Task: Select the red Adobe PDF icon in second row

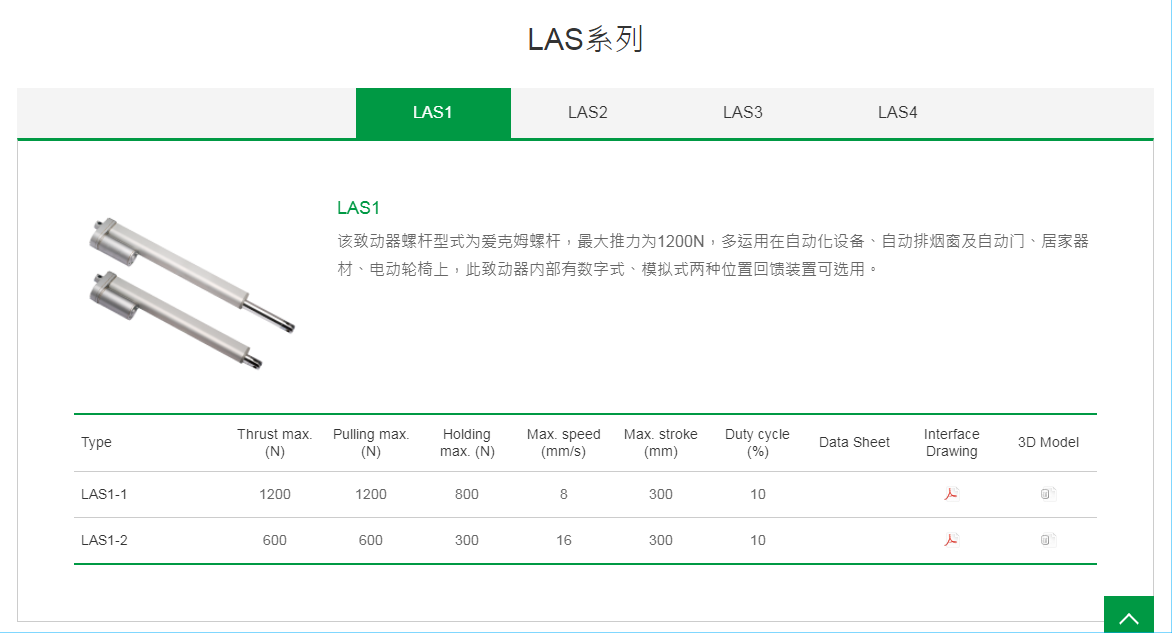Action: [951, 540]
